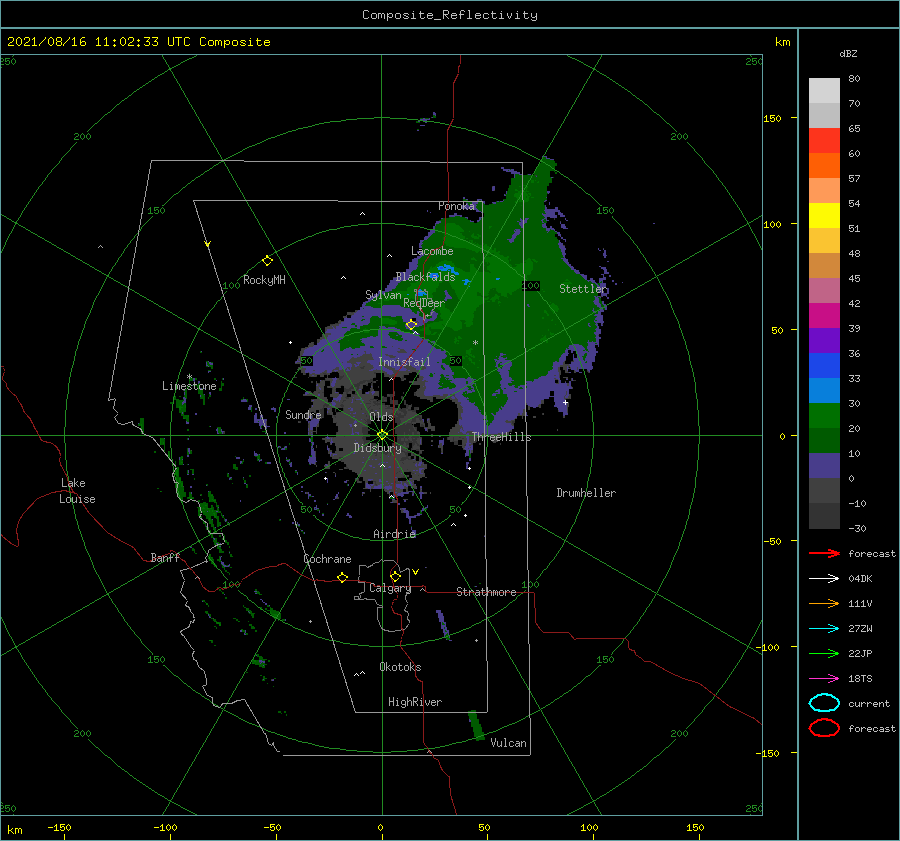900x841 pixels.
Task: Click the Sylvan label on the map
Action: [383, 295]
